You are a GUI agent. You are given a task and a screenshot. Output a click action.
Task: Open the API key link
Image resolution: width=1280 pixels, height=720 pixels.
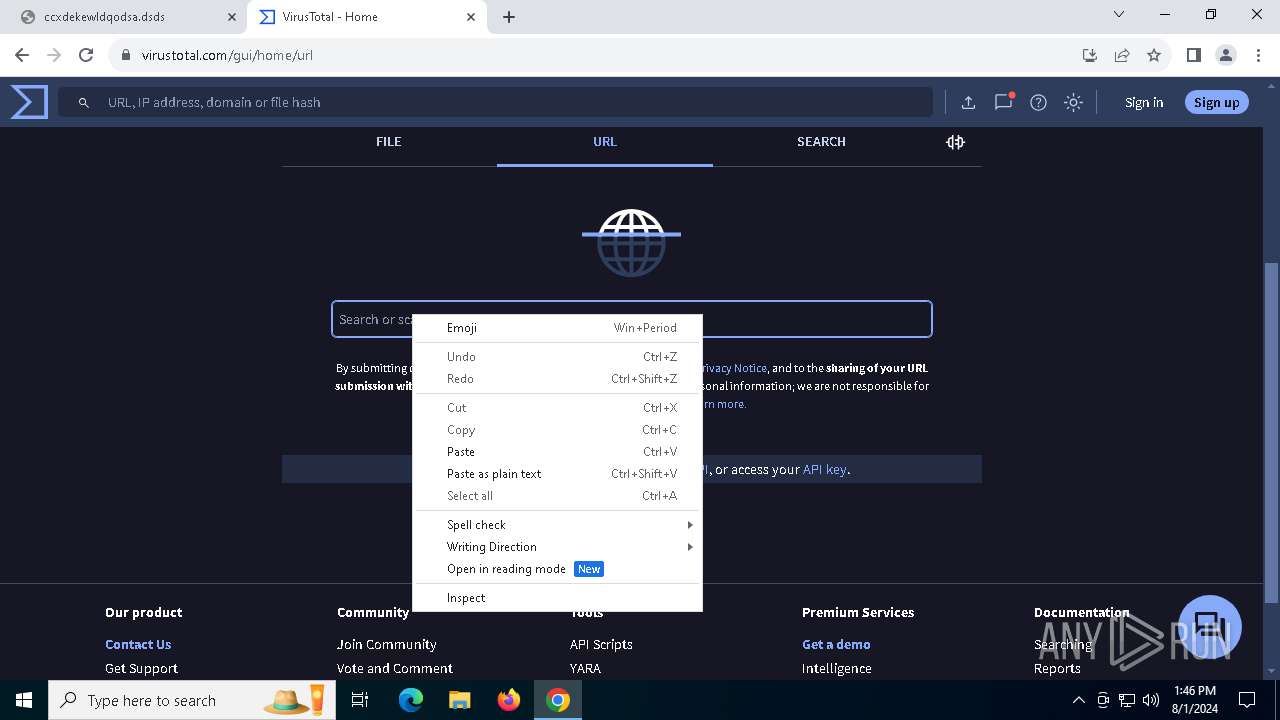[x=825, y=469]
